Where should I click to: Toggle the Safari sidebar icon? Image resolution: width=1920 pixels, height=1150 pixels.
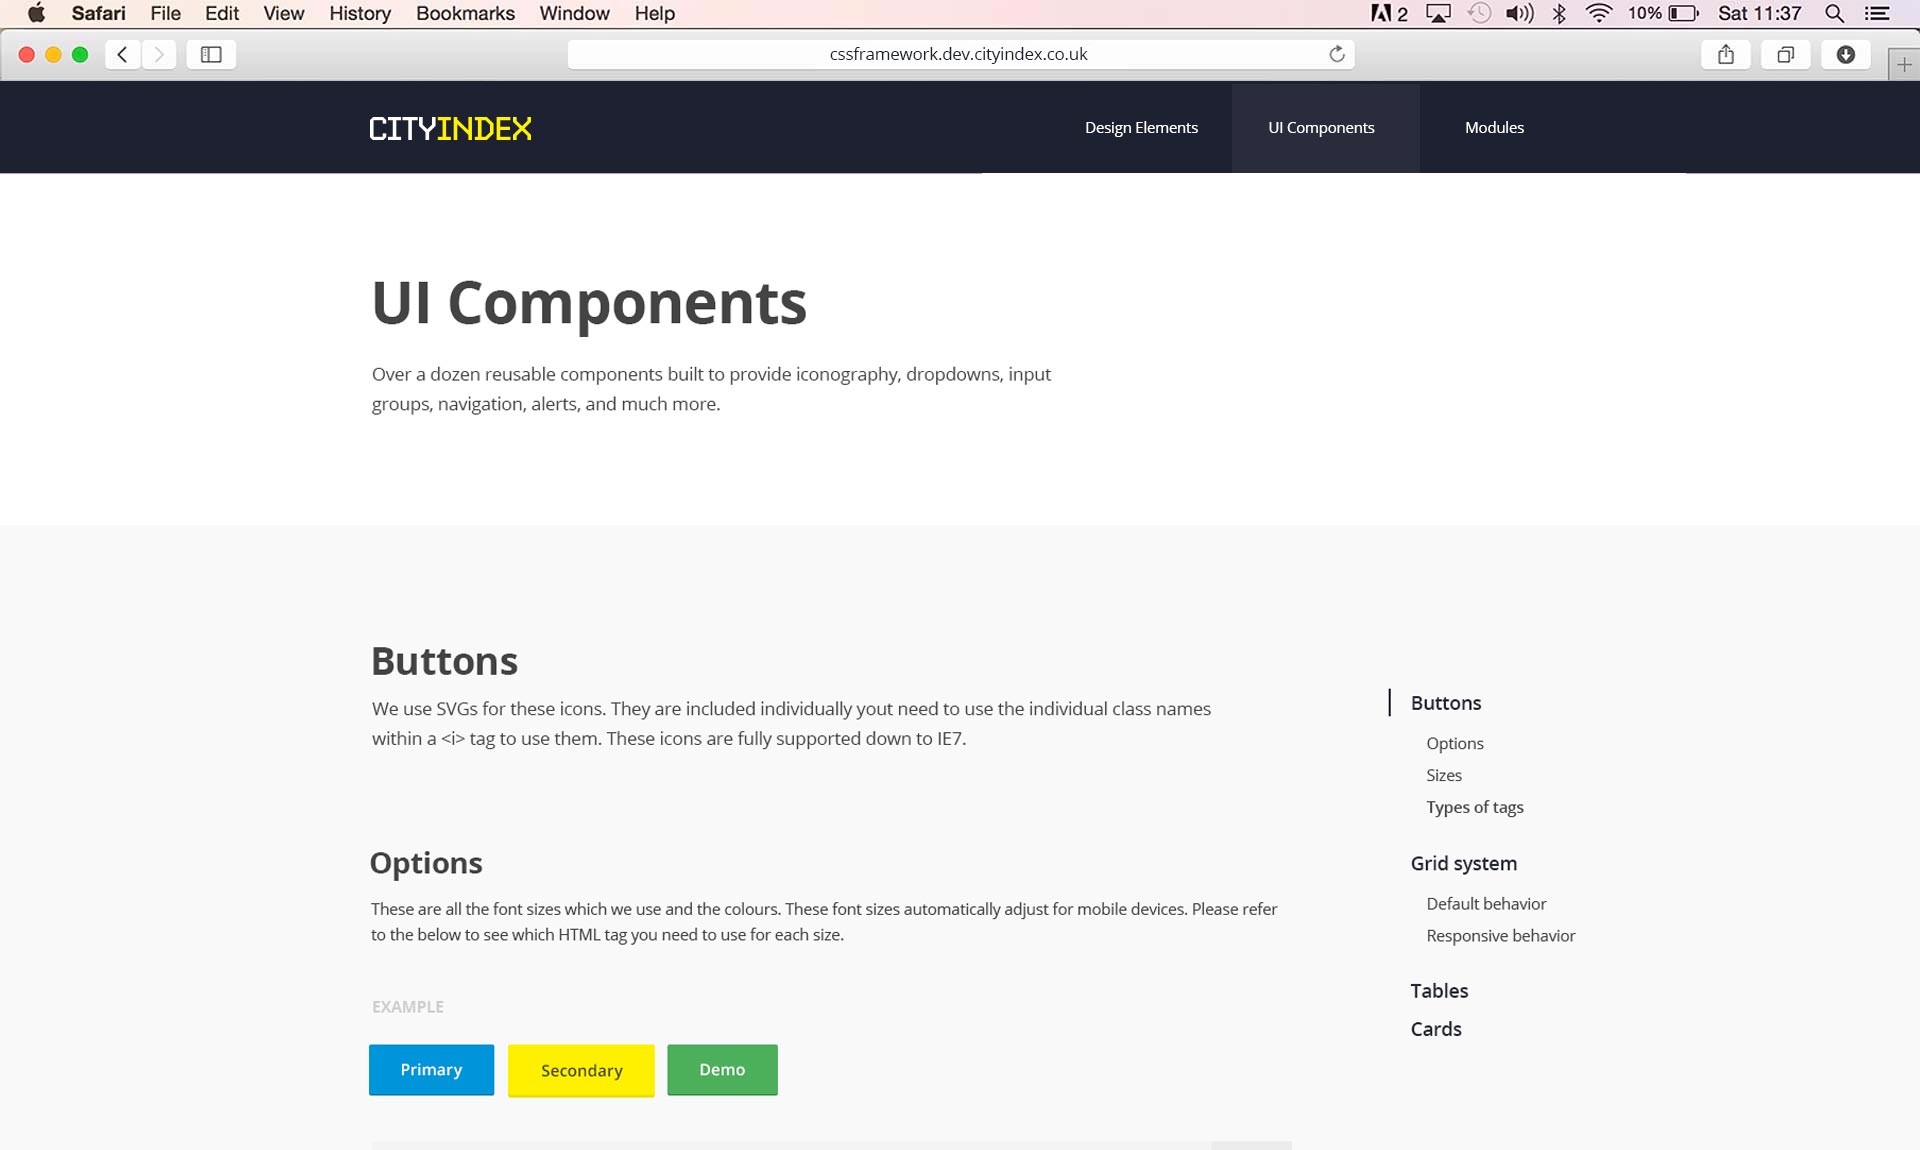(211, 54)
